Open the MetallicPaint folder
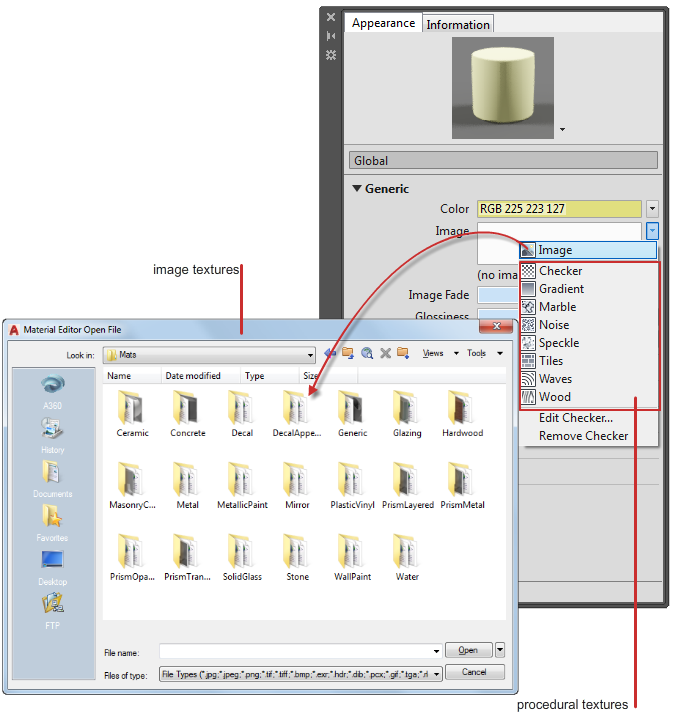The width and height of the screenshot is (679, 717). pos(242,486)
